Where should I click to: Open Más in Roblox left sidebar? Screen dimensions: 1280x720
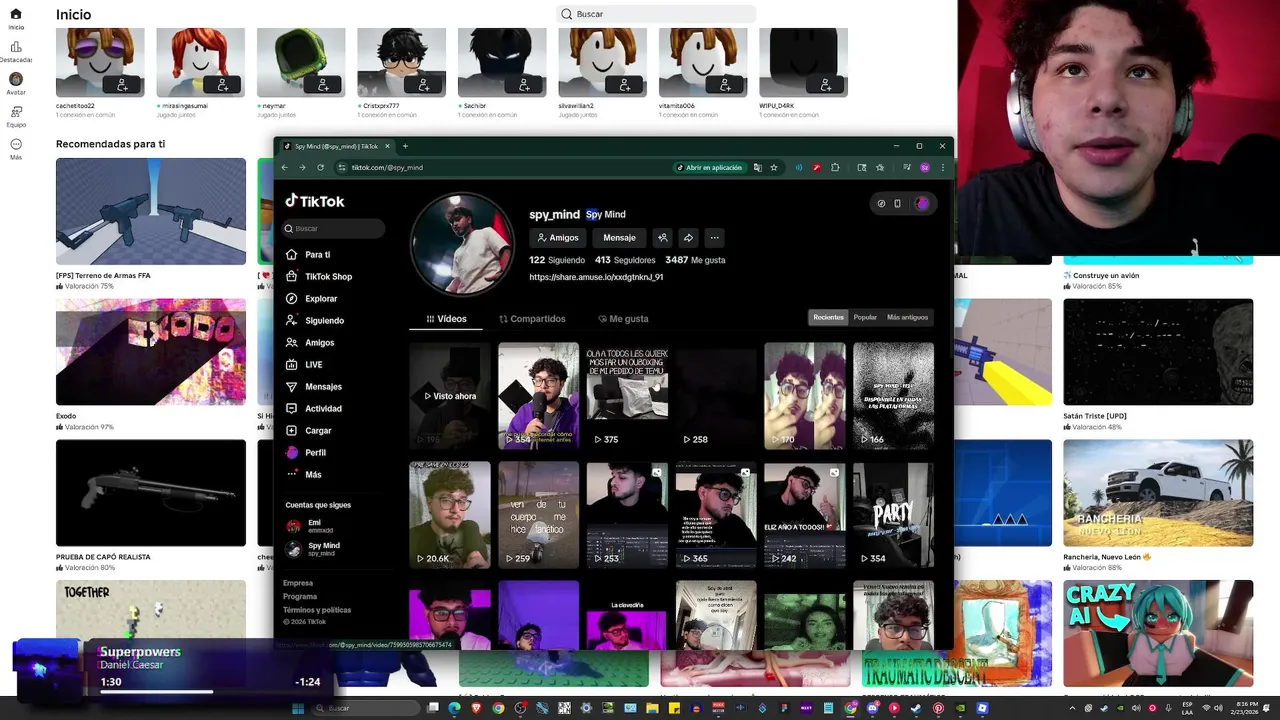click(x=15, y=148)
